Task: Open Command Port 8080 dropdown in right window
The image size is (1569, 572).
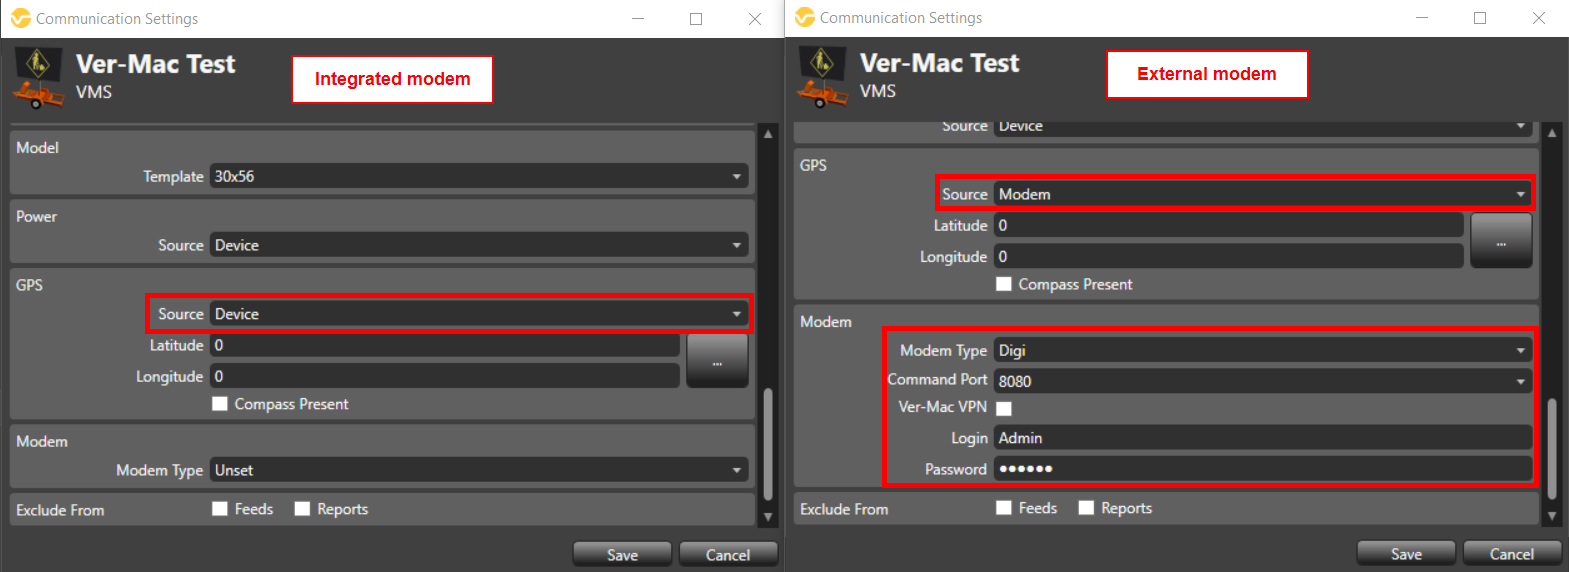Action: click(x=1263, y=381)
